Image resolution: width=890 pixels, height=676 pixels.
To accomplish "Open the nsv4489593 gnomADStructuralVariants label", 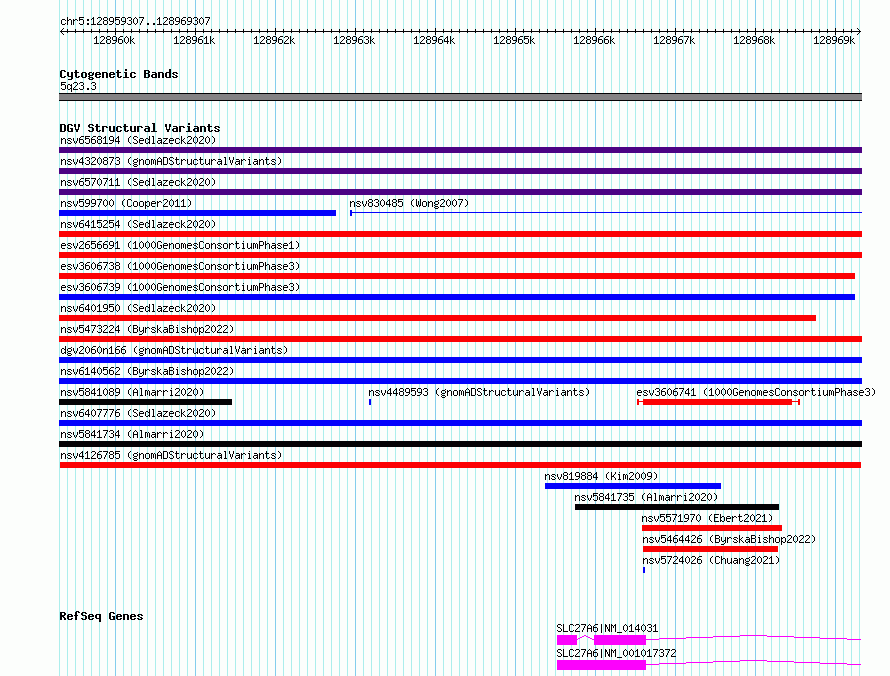I will pyautogui.click(x=479, y=392).
